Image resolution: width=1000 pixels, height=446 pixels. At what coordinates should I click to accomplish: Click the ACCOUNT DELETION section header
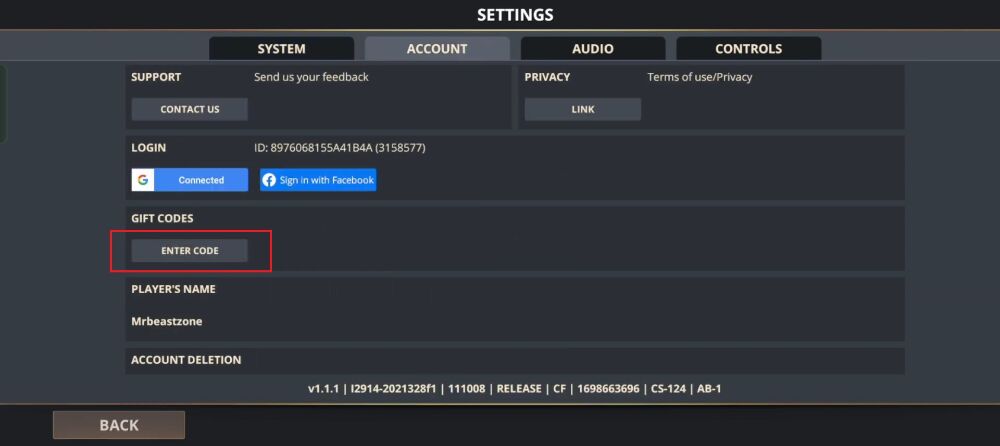(186, 359)
